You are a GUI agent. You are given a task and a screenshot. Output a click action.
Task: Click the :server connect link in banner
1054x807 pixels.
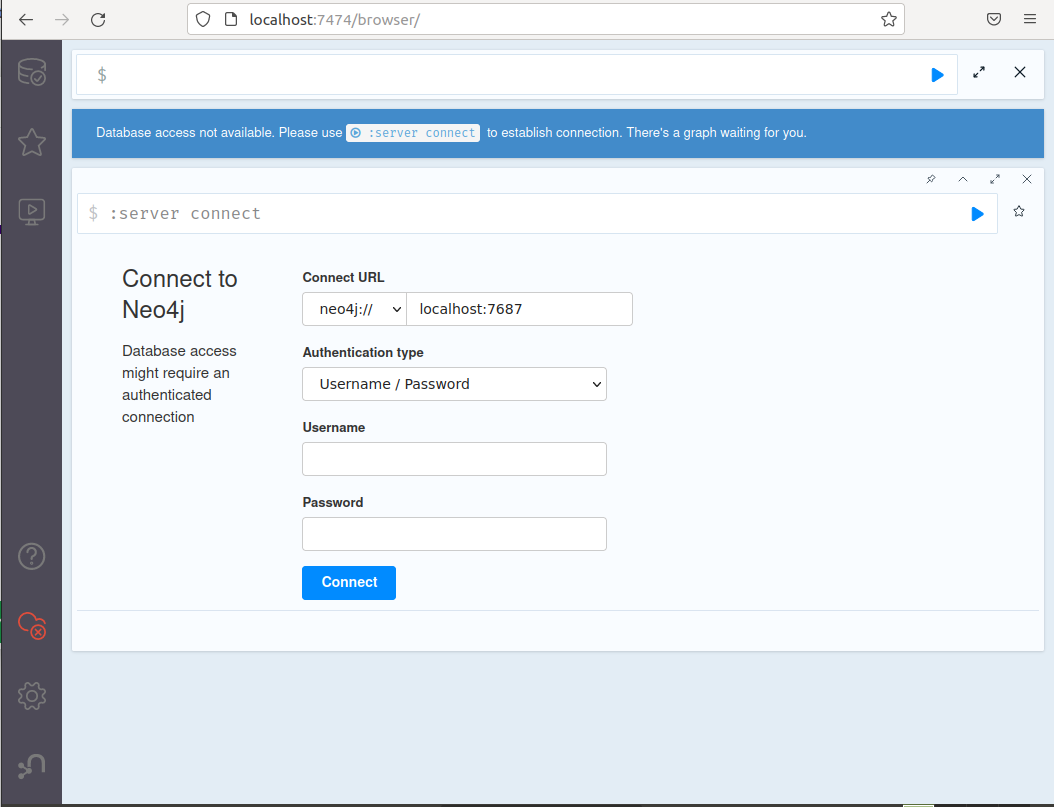coord(413,132)
